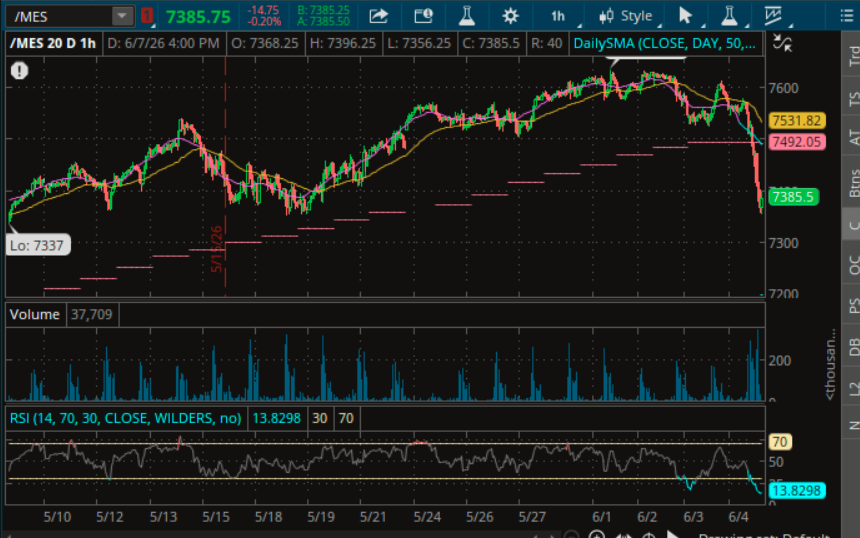
Task: Click the last price 7385.75
Action: click(x=198, y=17)
